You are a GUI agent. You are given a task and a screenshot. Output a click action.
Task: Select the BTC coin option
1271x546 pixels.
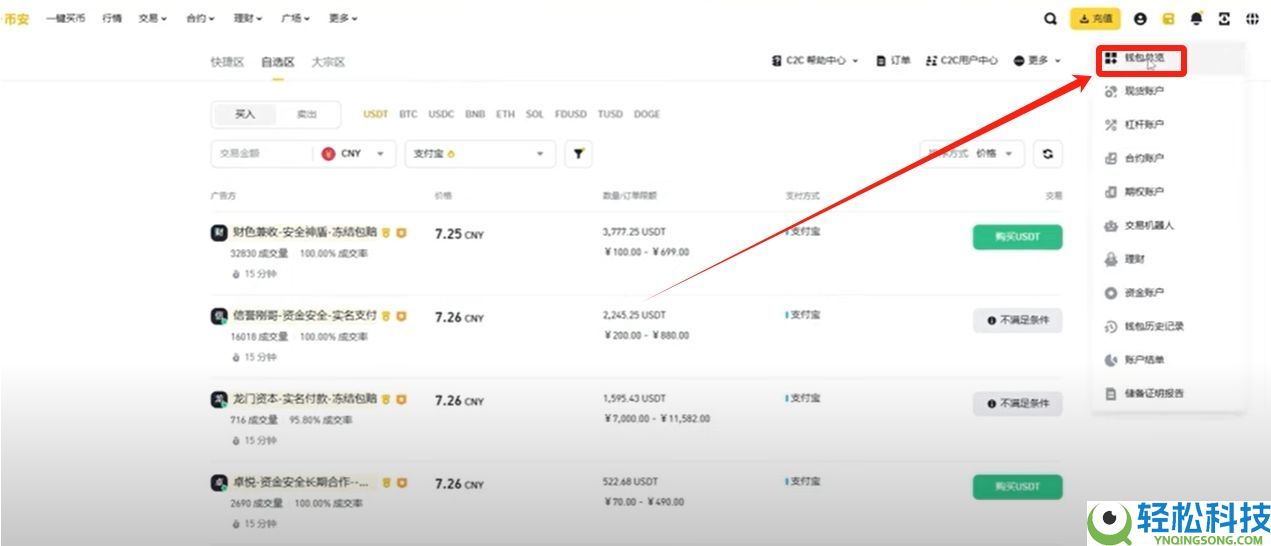pyautogui.click(x=408, y=114)
